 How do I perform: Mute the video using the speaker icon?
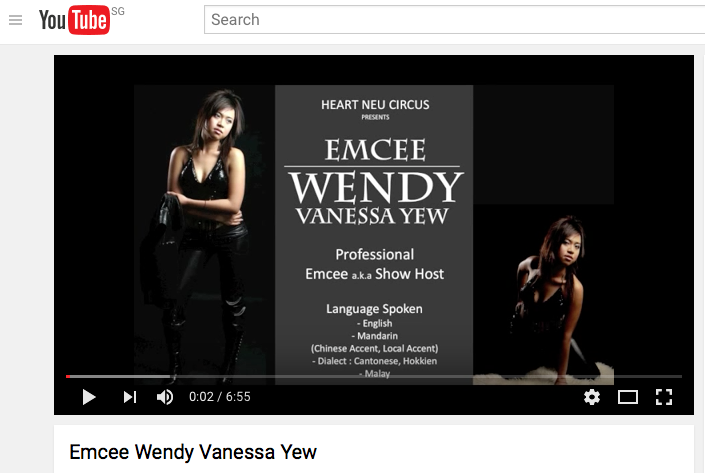[165, 397]
